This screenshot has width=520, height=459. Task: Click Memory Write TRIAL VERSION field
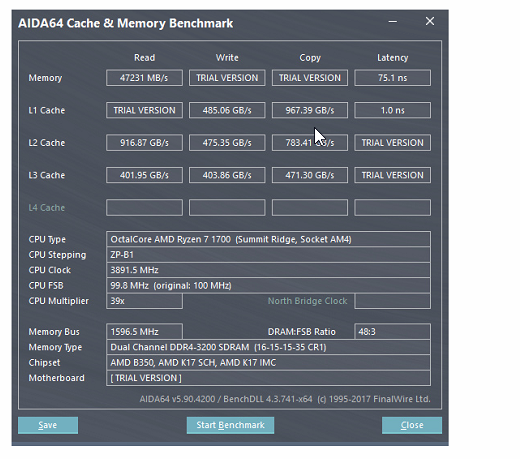click(227, 78)
